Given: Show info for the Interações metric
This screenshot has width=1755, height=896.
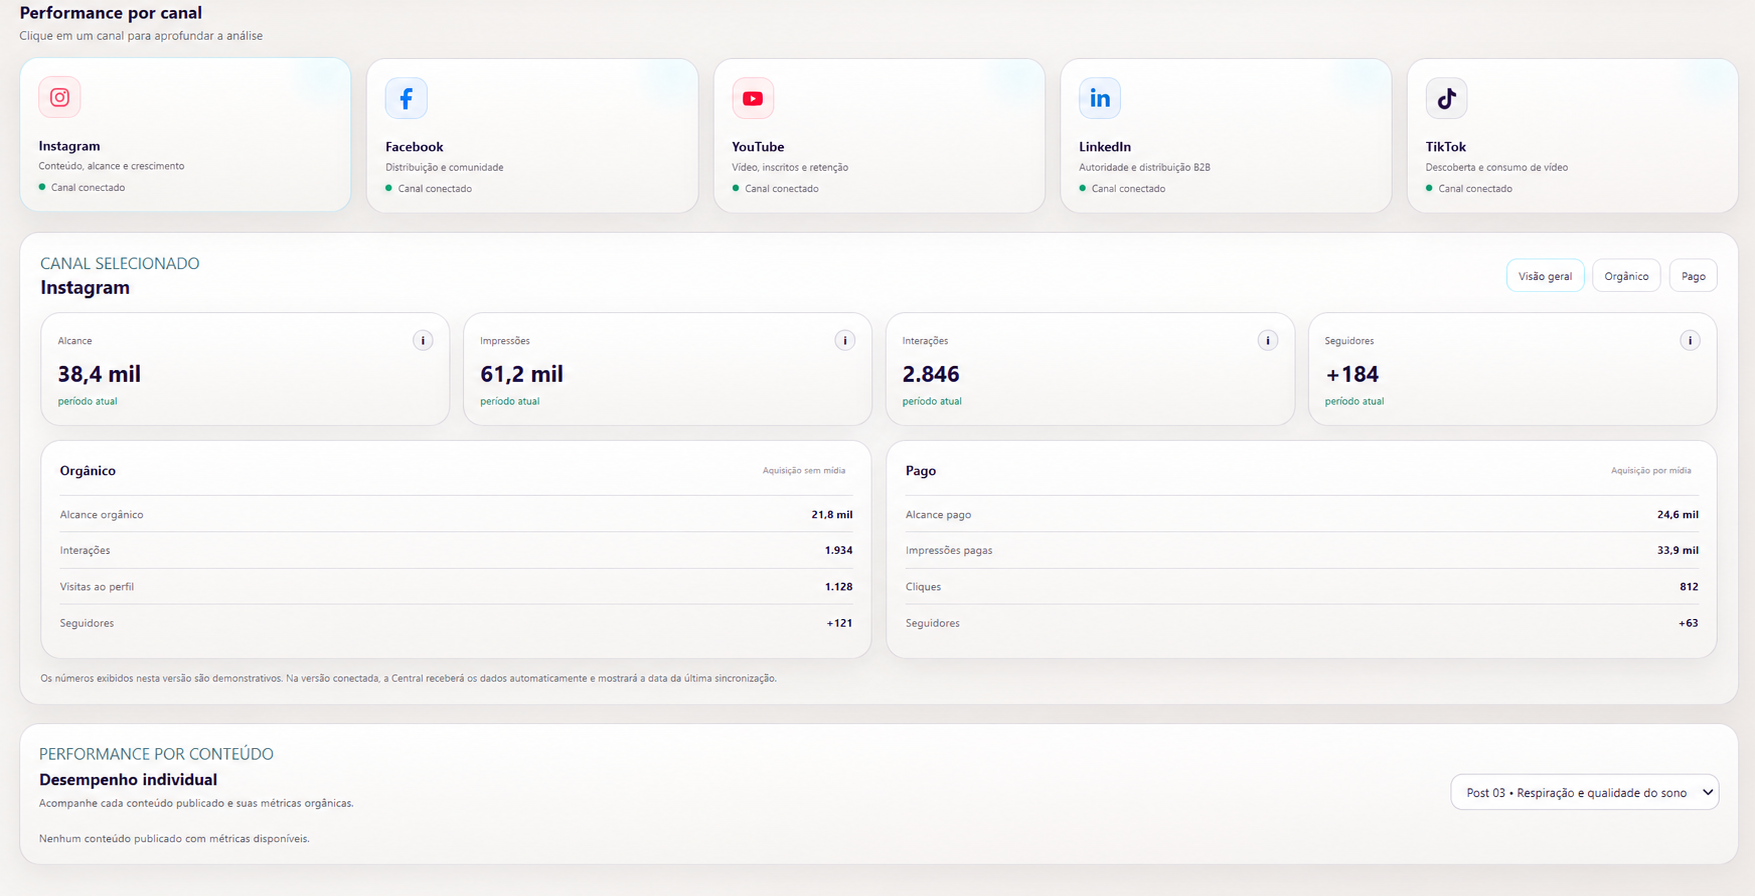Looking at the screenshot, I should [x=1268, y=341].
